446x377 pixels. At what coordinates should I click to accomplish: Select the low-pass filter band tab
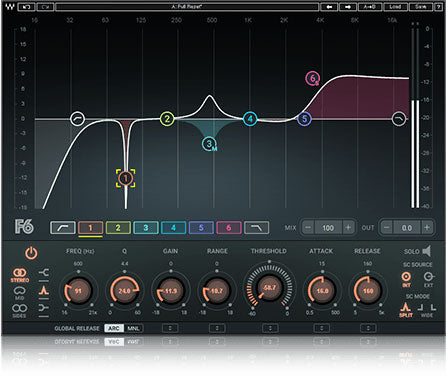click(256, 228)
